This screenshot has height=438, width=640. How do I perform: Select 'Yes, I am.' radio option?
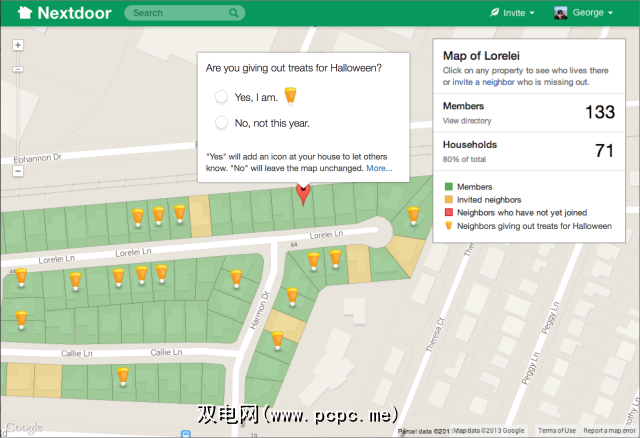tap(221, 97)
